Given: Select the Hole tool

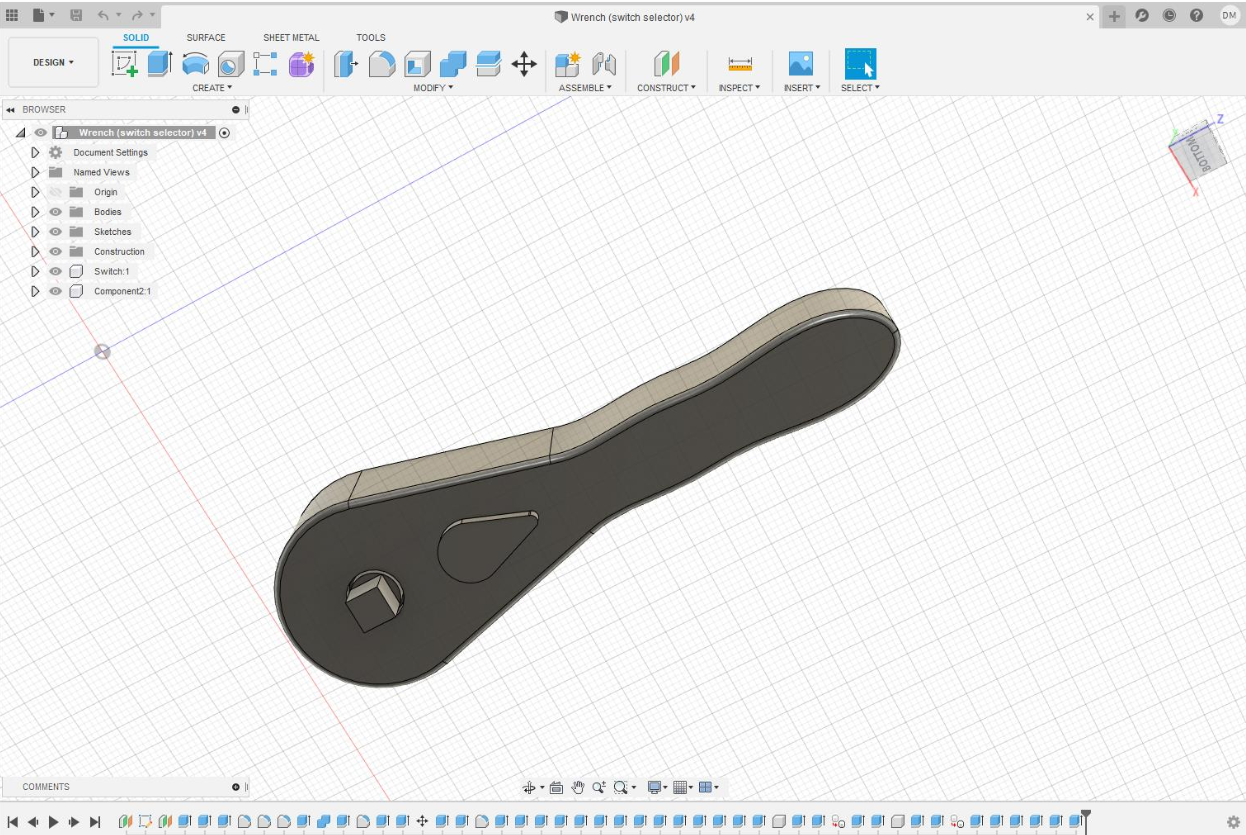Looking at the screenshot, I should click(231, 65).
